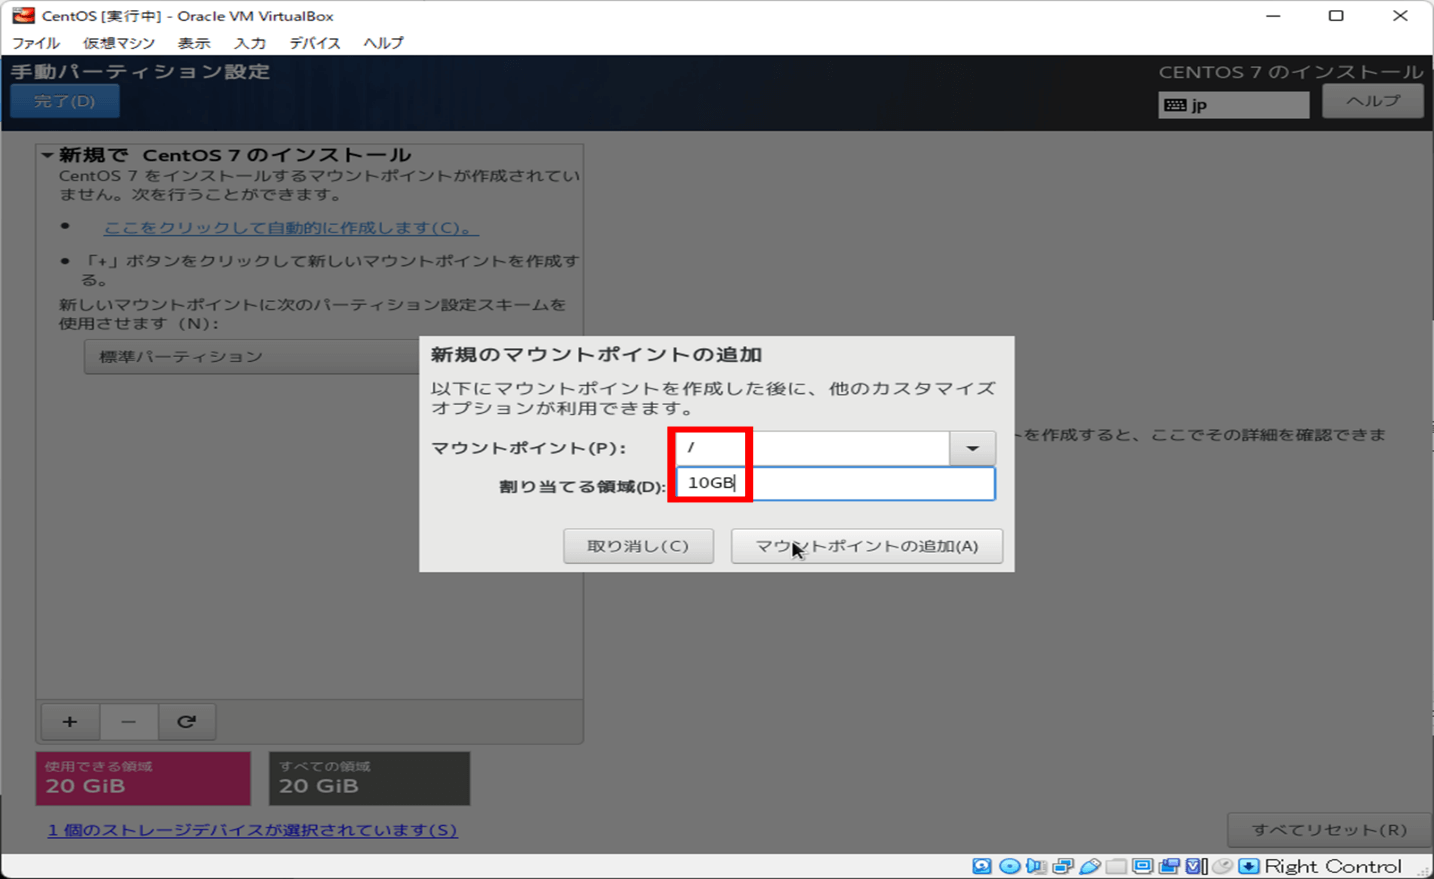Click the マウントポイント text field containing /

(812, 448)
